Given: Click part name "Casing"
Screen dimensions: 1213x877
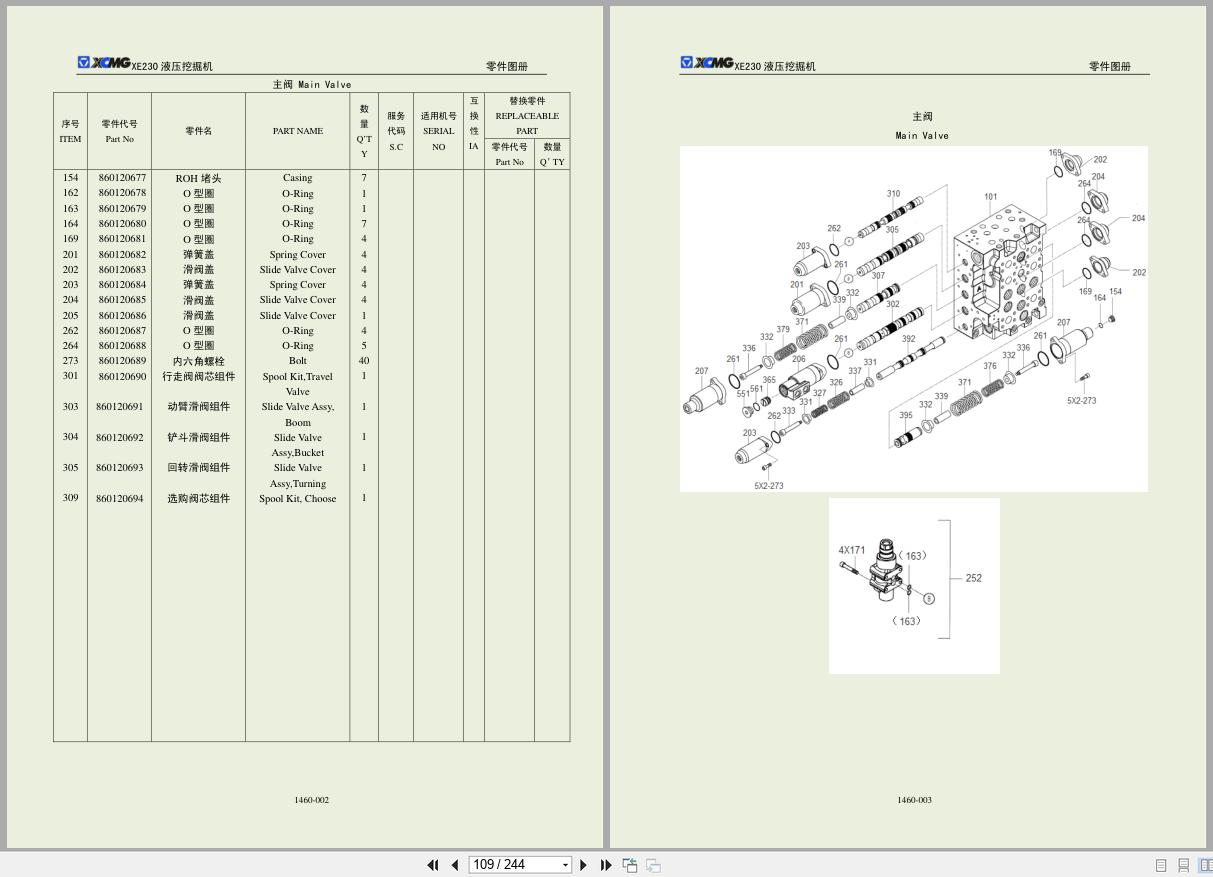Looking at the screenshot, I should [x=297, y=178].
